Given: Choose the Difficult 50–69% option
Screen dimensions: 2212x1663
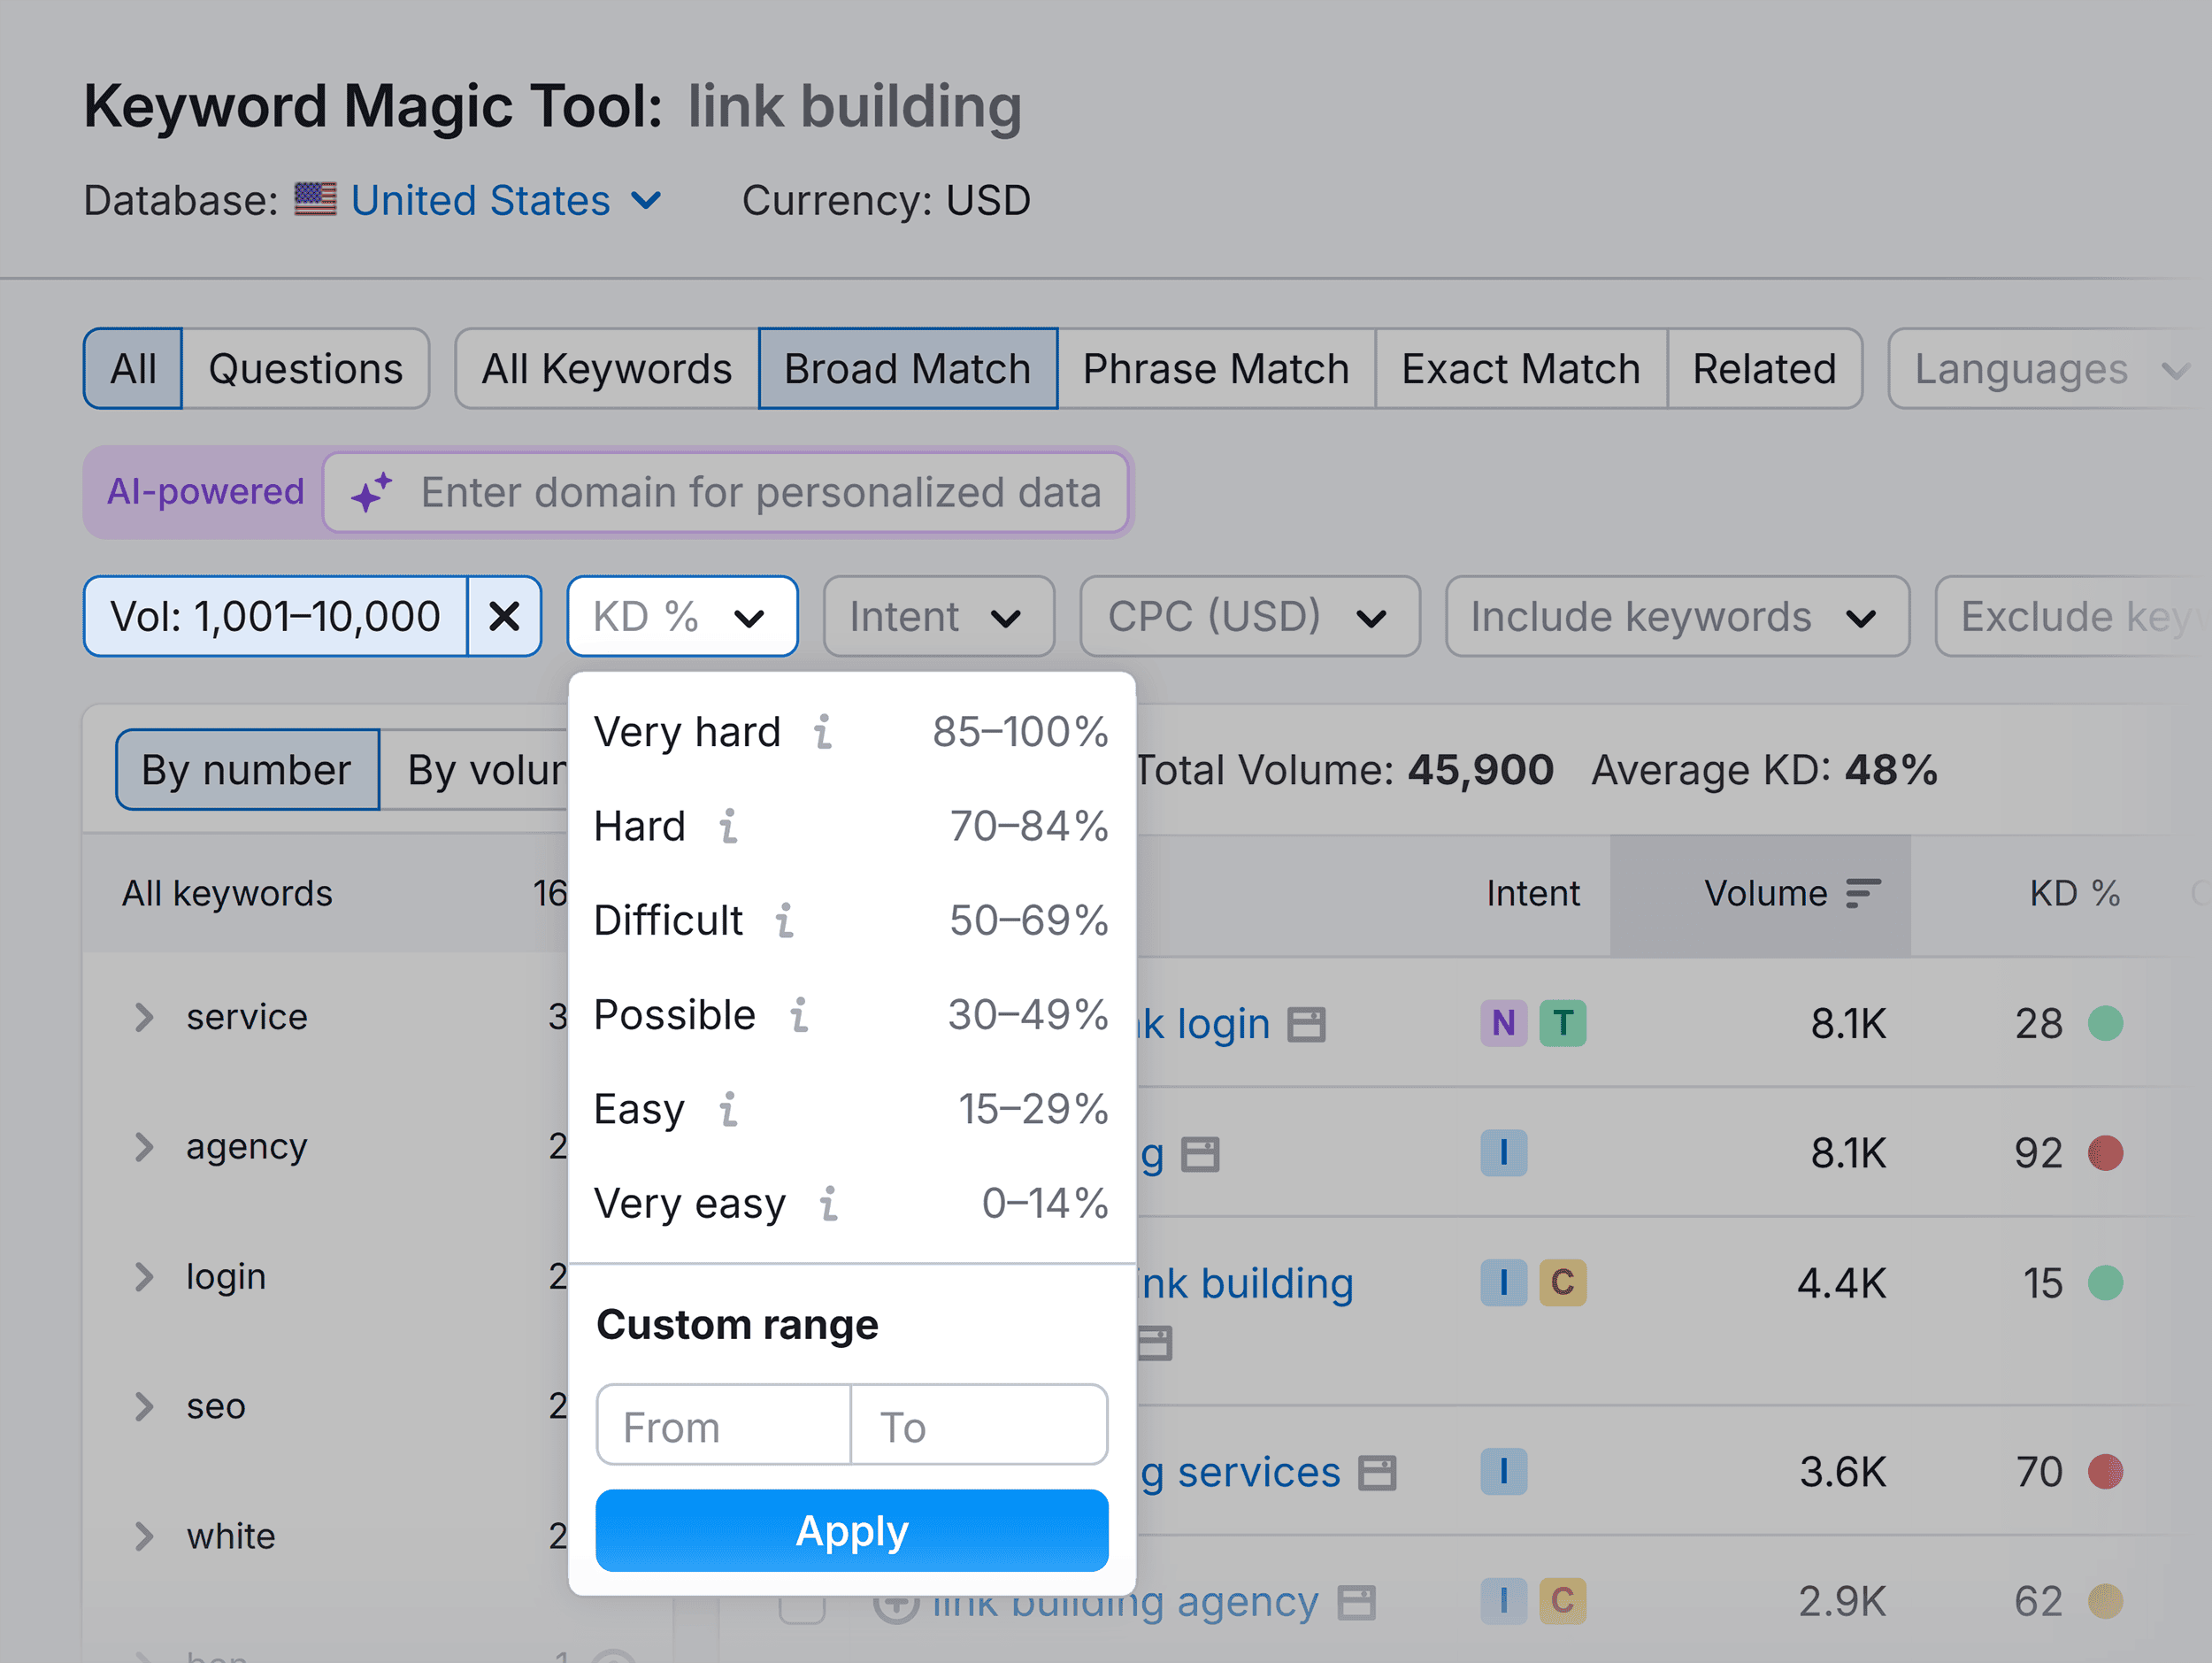Looking at the screenshot, I should (851, 920).
